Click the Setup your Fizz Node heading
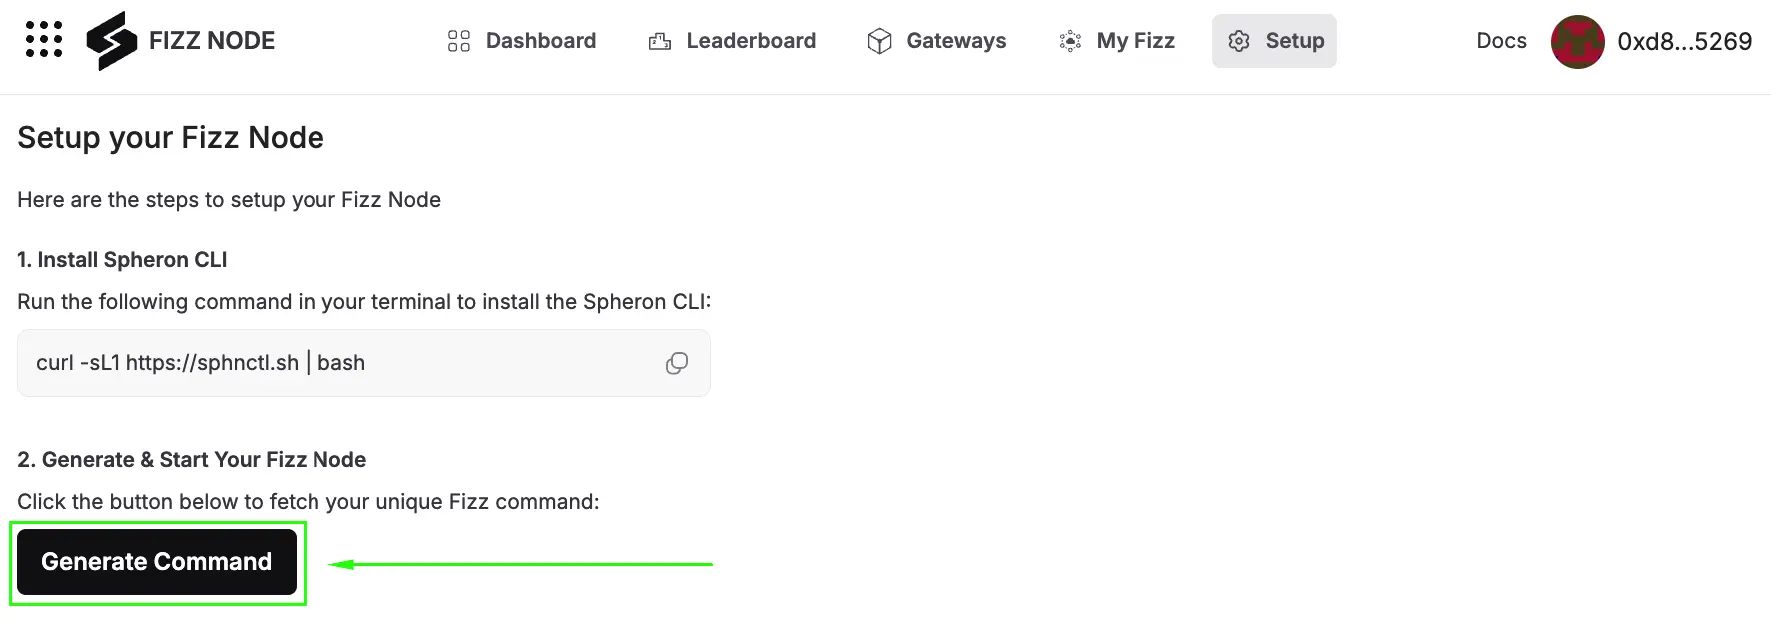The width and height of the screenshot is (1771, 622). tap(171, 138)
